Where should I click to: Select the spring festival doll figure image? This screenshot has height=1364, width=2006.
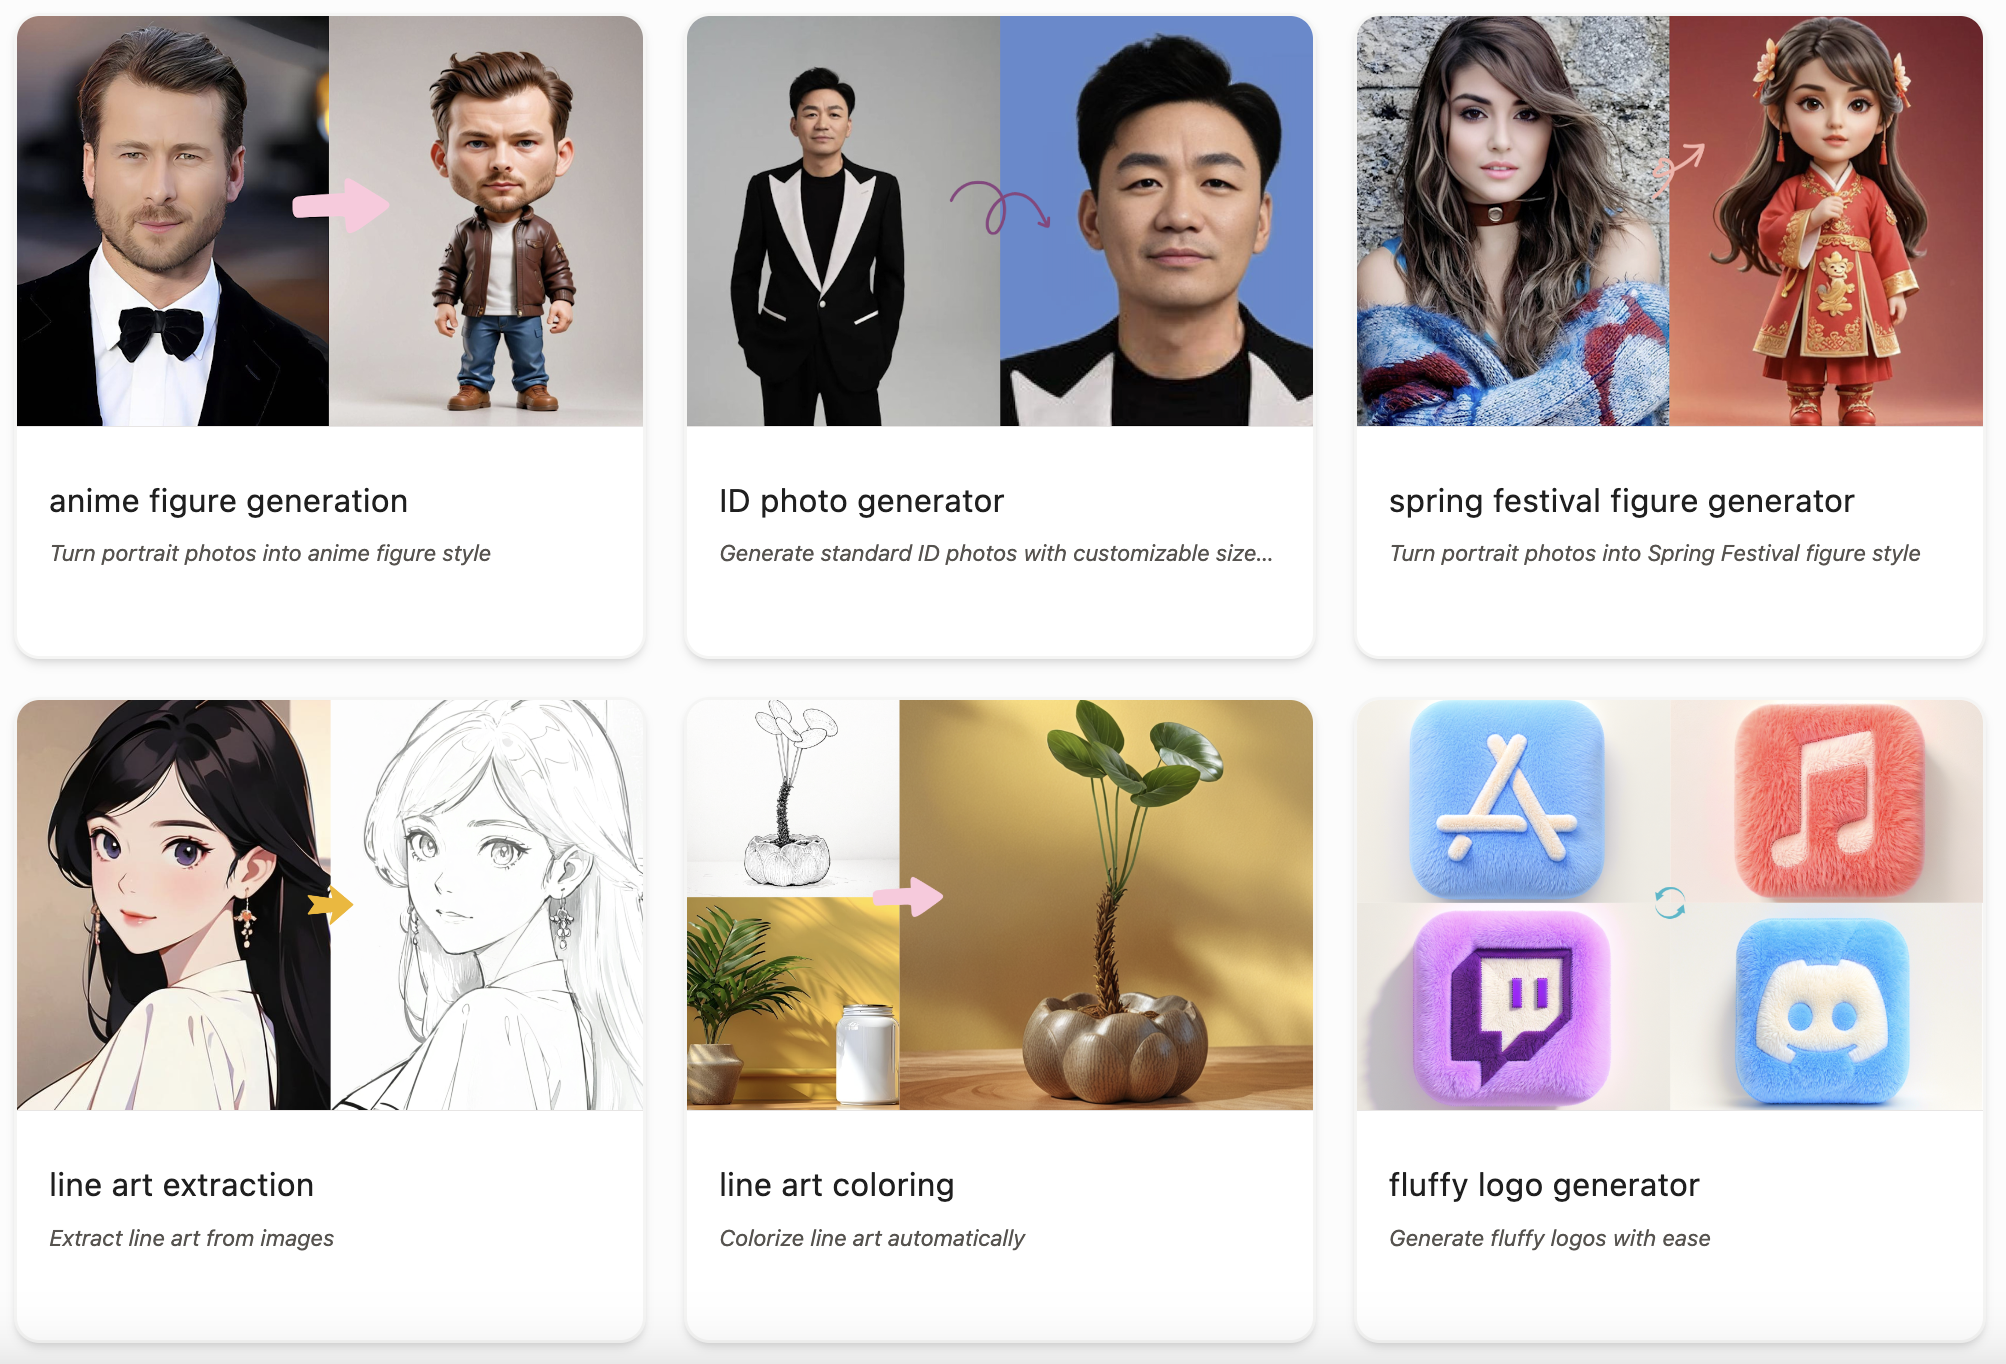tap(1826, 221)
